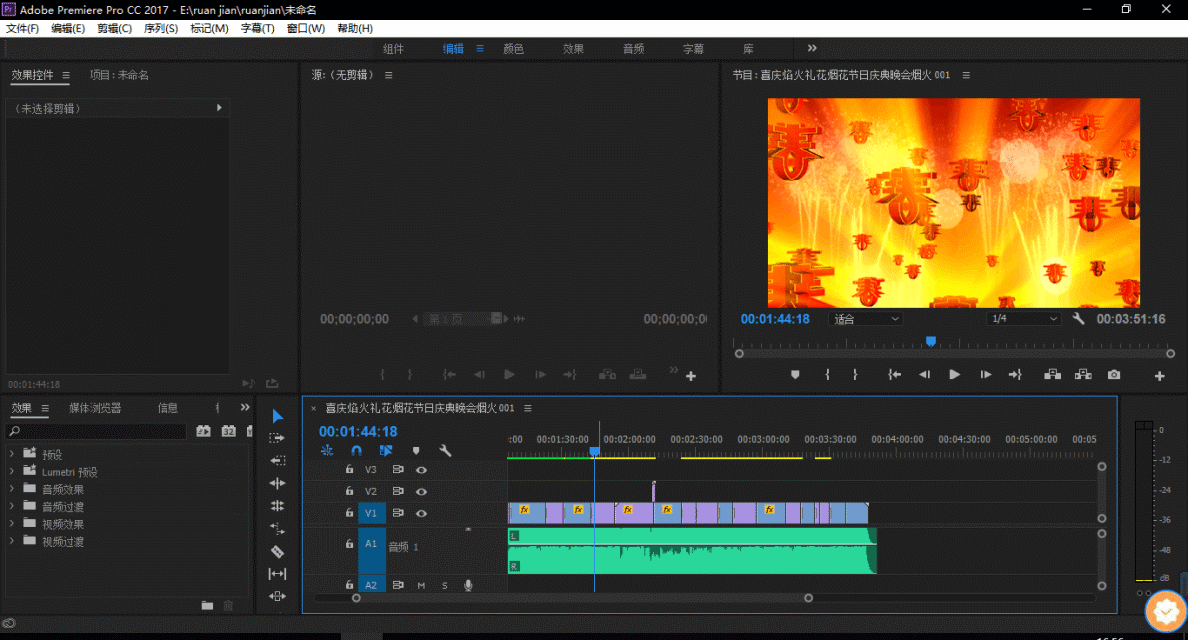Open the 剪辑(C) menu

(x=114, y=28)
